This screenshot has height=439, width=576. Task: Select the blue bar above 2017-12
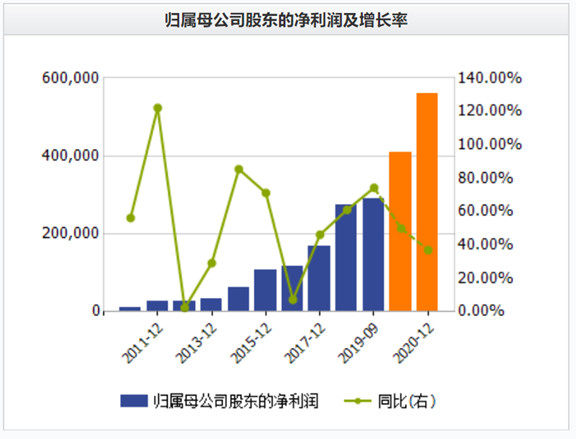tap(319, 278)
